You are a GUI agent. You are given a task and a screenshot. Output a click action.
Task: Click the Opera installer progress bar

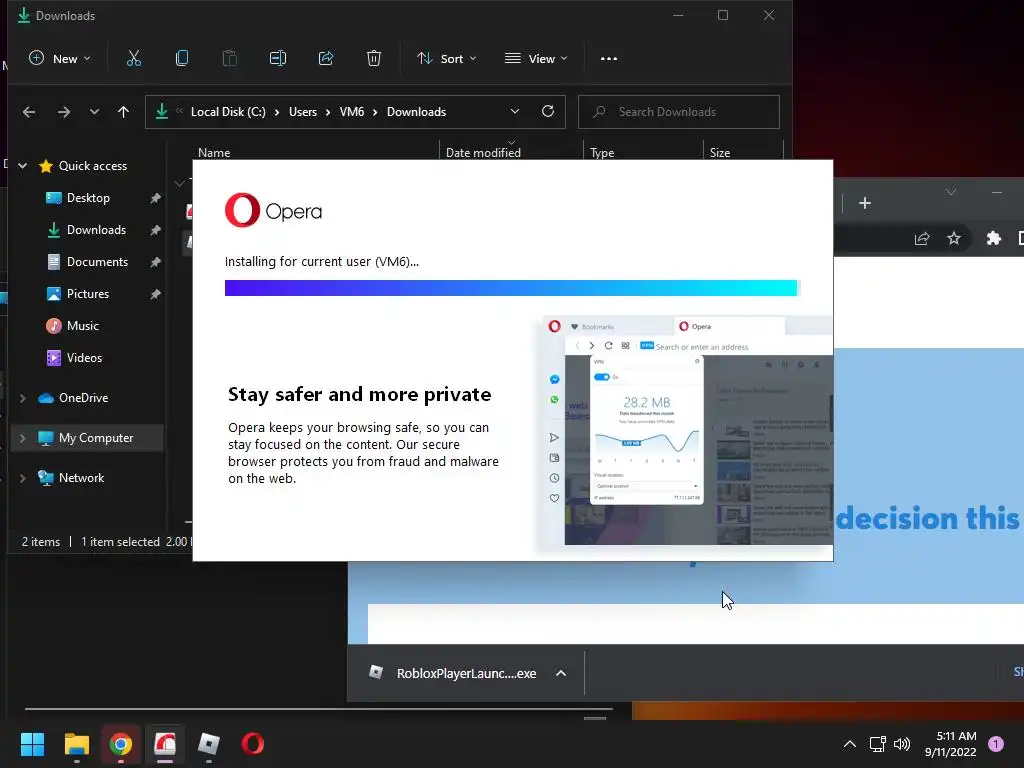(x=512, y=288)
